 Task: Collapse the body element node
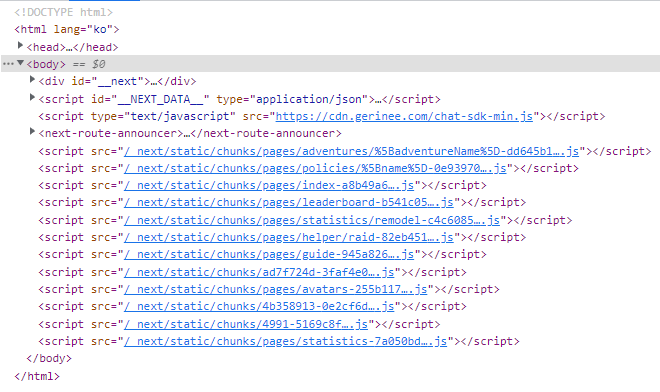20,63
